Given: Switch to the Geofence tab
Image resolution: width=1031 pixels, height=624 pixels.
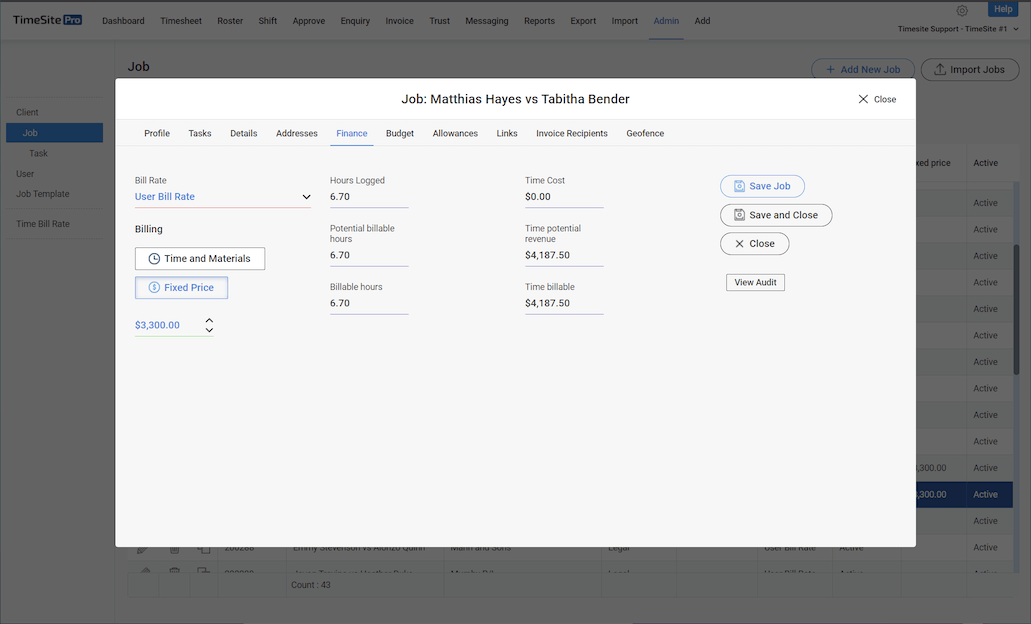Looking at the screenshot, I should [645, 133].
